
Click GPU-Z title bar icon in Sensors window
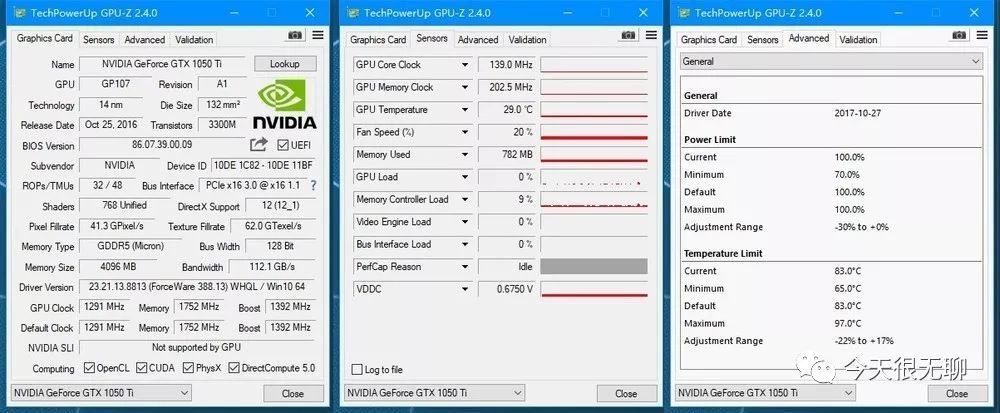354,13
